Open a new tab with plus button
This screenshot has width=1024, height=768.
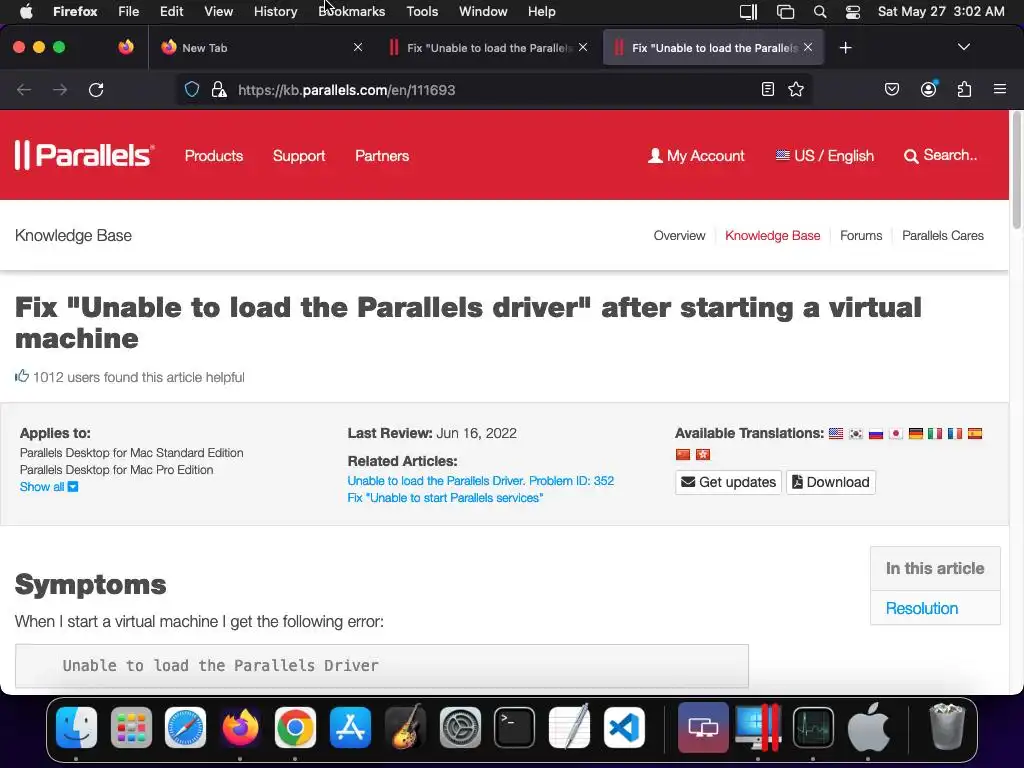tap(846, 48)
